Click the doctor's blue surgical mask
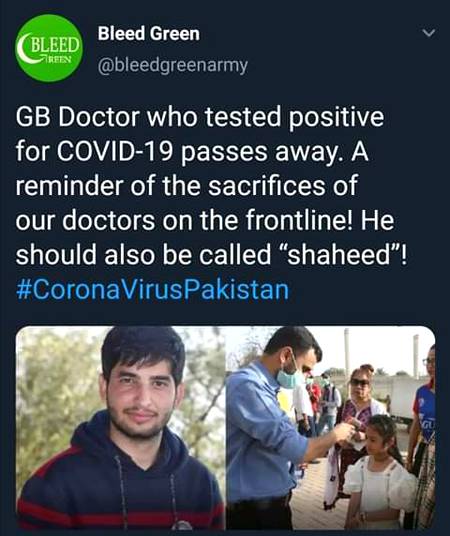The width and height of the screenshot is (450, 536). click(288, 377)
